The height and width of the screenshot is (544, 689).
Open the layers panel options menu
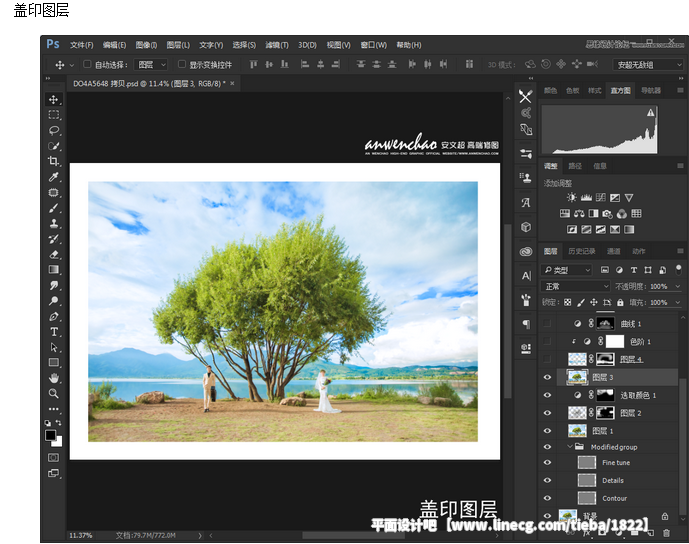(680, 251)
